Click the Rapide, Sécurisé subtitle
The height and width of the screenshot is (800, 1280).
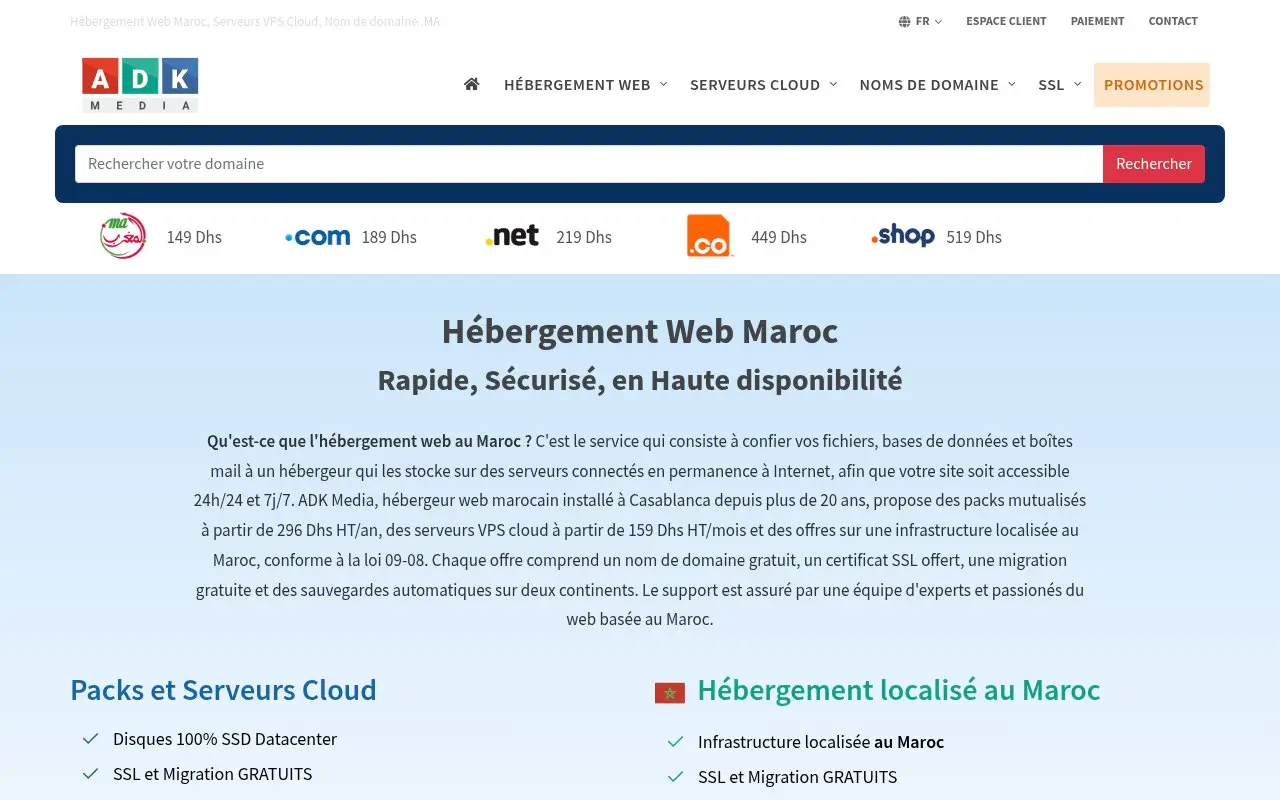click(x=640, y=380)
